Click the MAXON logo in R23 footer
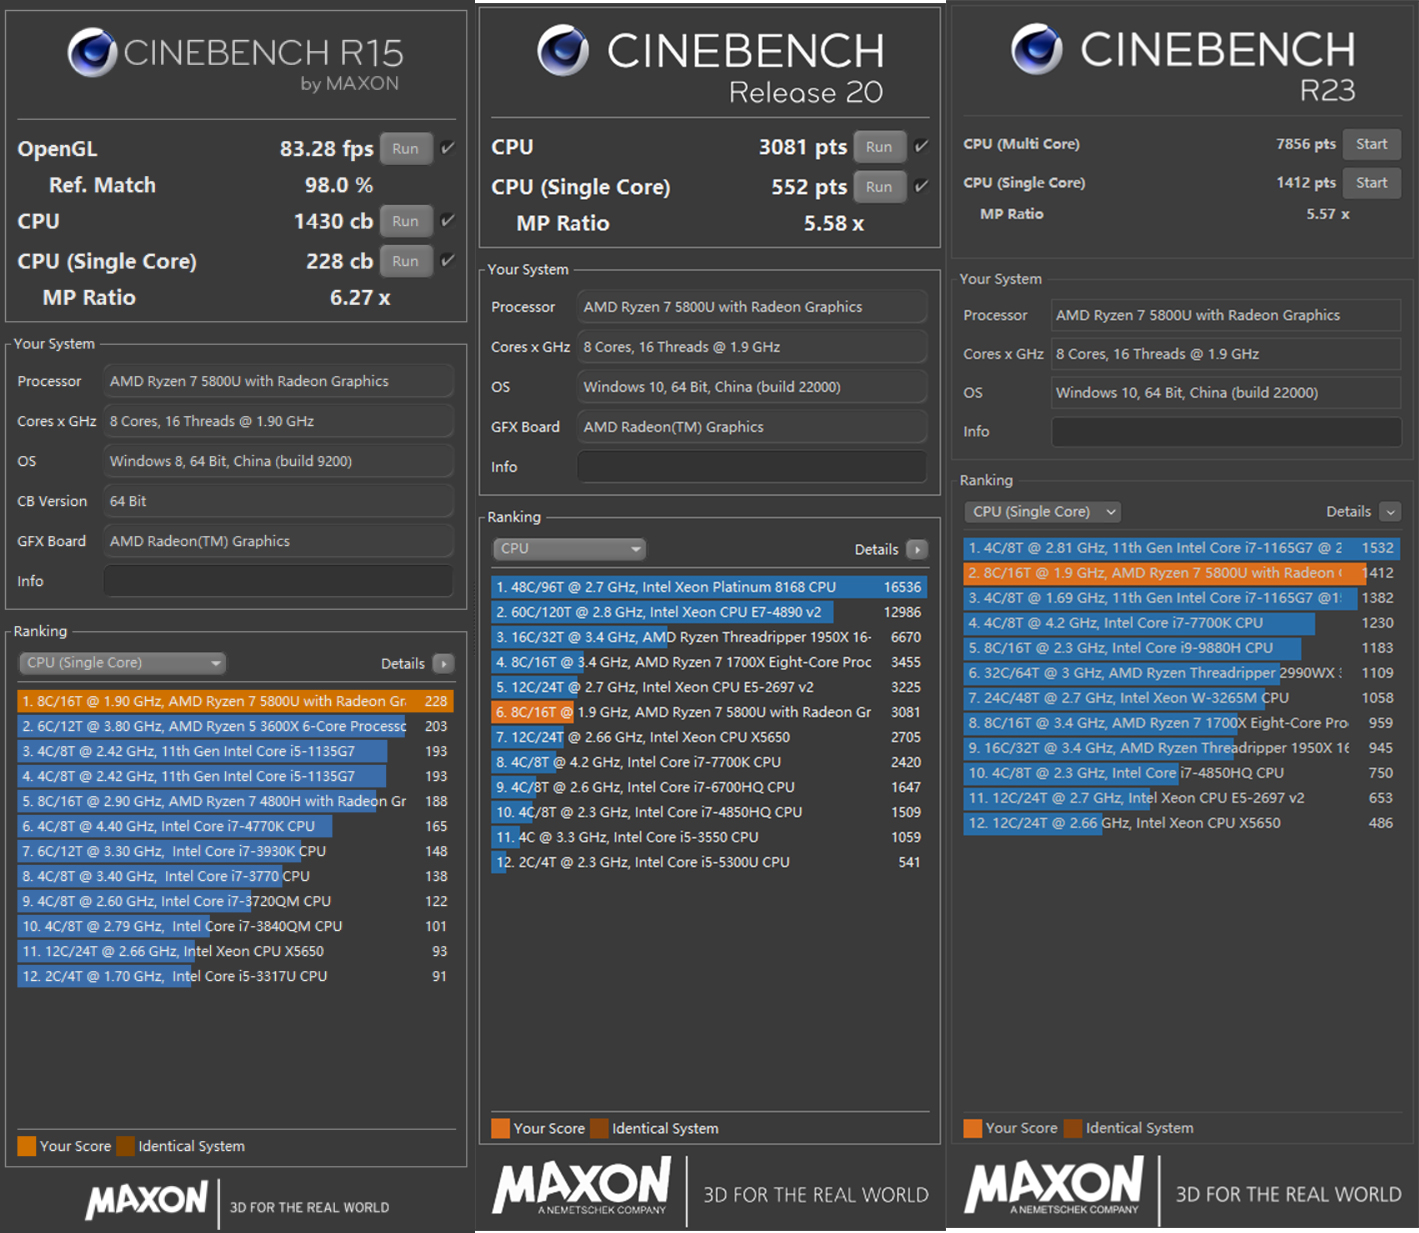 click(1054, 1186)
